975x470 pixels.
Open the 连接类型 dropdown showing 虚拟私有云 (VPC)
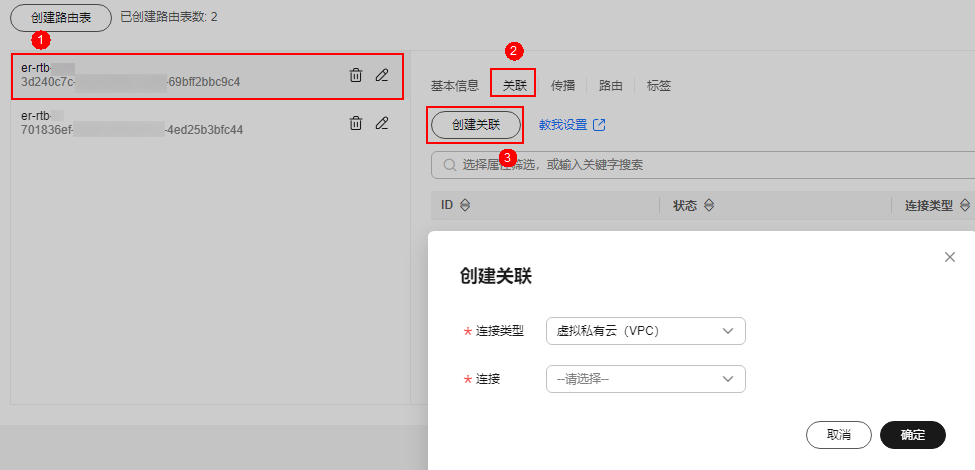[x=645, y=331]
